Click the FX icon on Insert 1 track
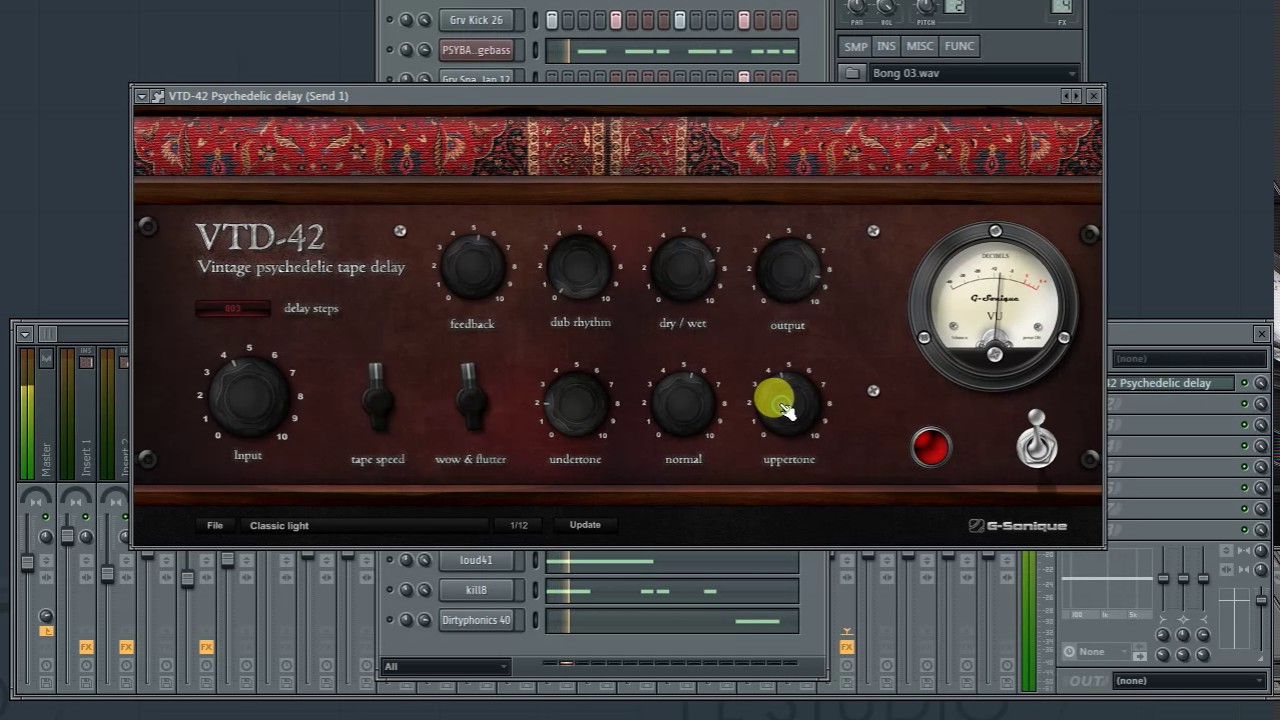Viewport: 1280px width, 720px height. click(86, 647)
